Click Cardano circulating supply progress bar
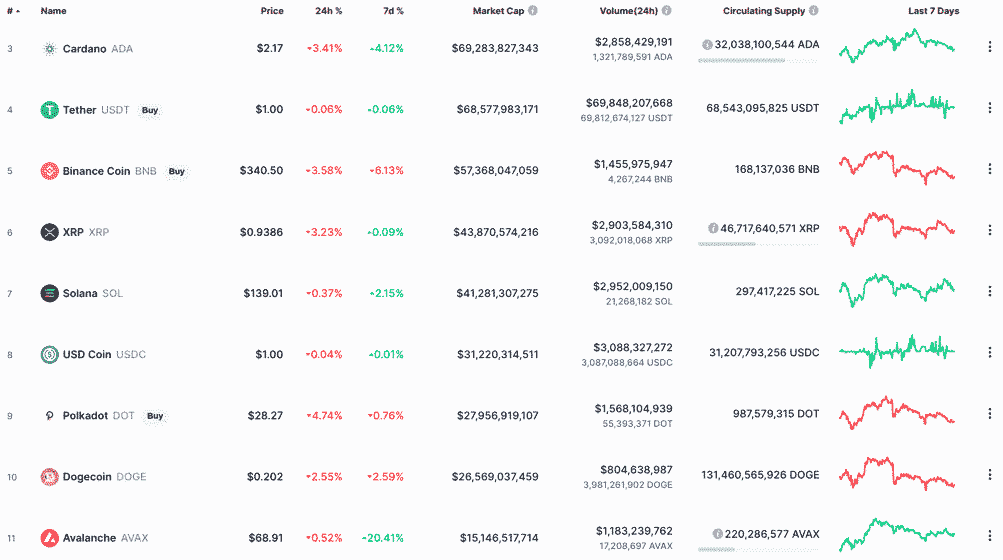Image resolution: width=1003 pixels, height=560 pixels. 758,61
